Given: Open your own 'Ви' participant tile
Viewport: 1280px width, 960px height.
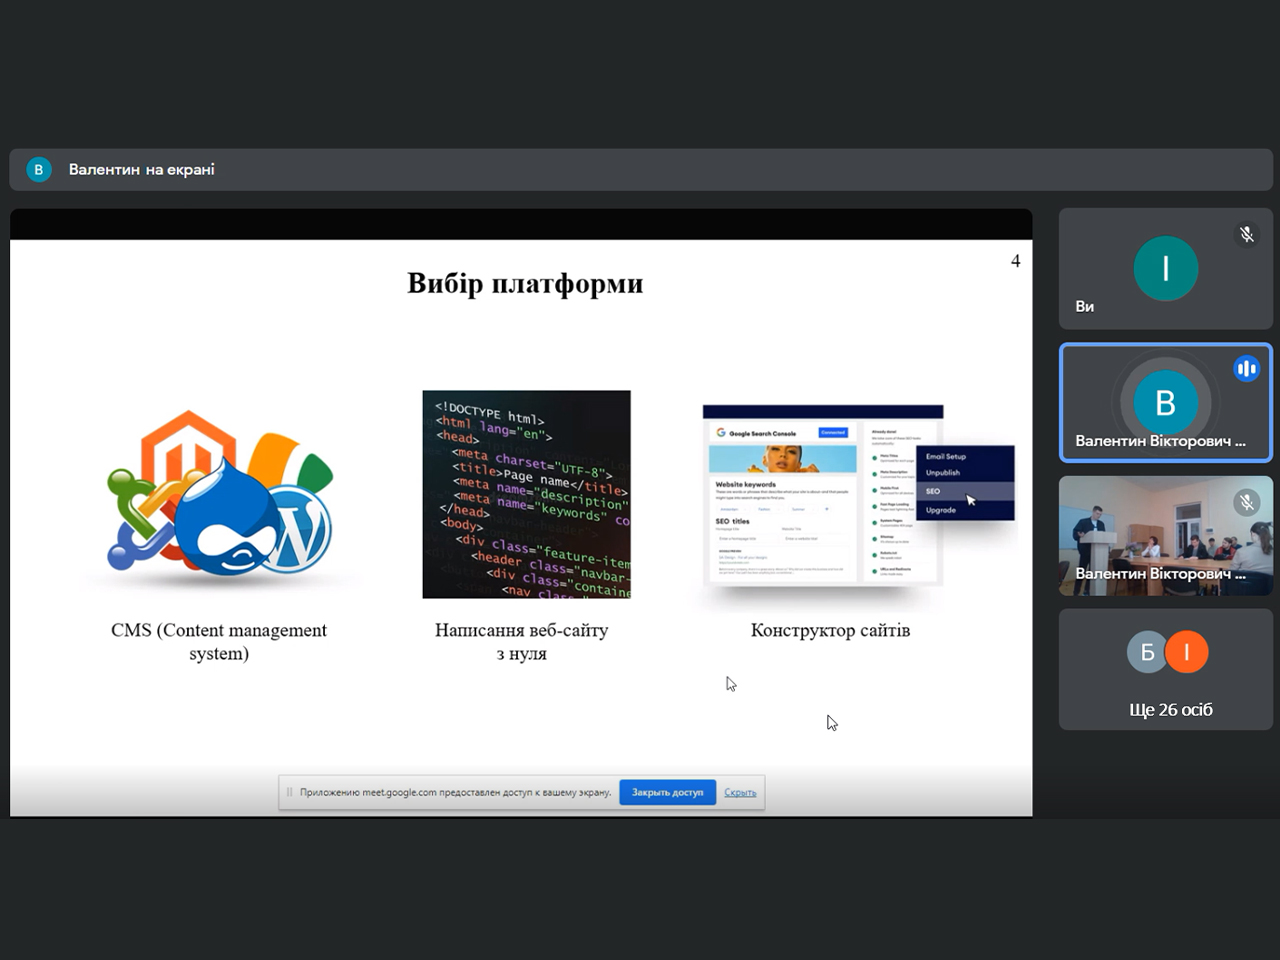Looking at the screenshot, I should pyautogui.click(x=1165, y=269).
